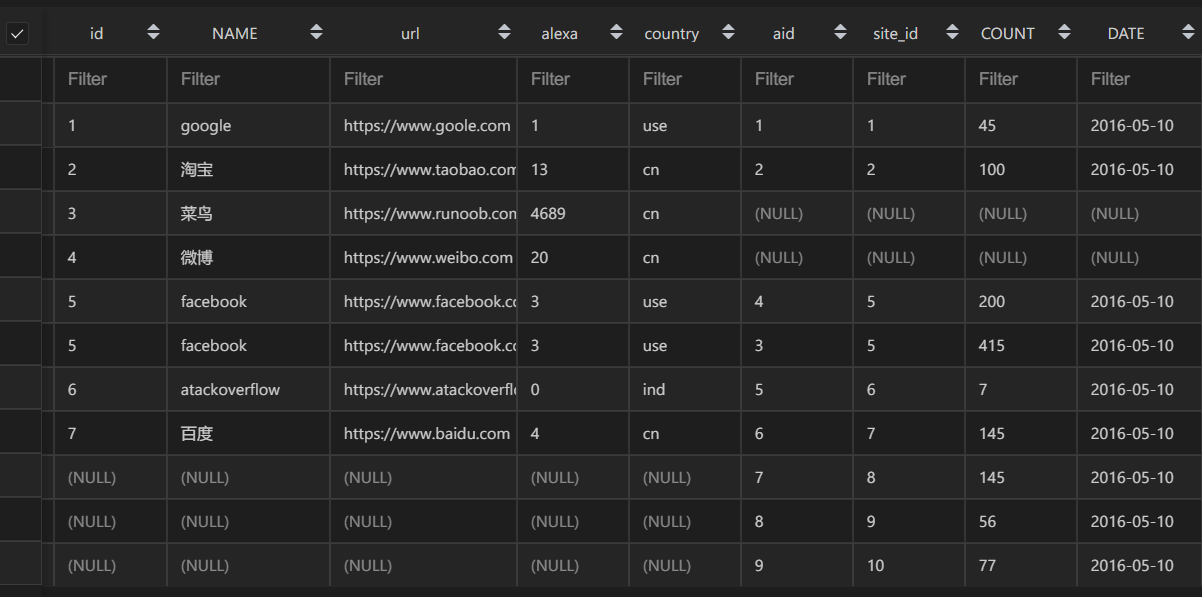Screen dimensions: 1202x597
Task: Focus the Filter box under the NAME column
Action: coord(248,79)
